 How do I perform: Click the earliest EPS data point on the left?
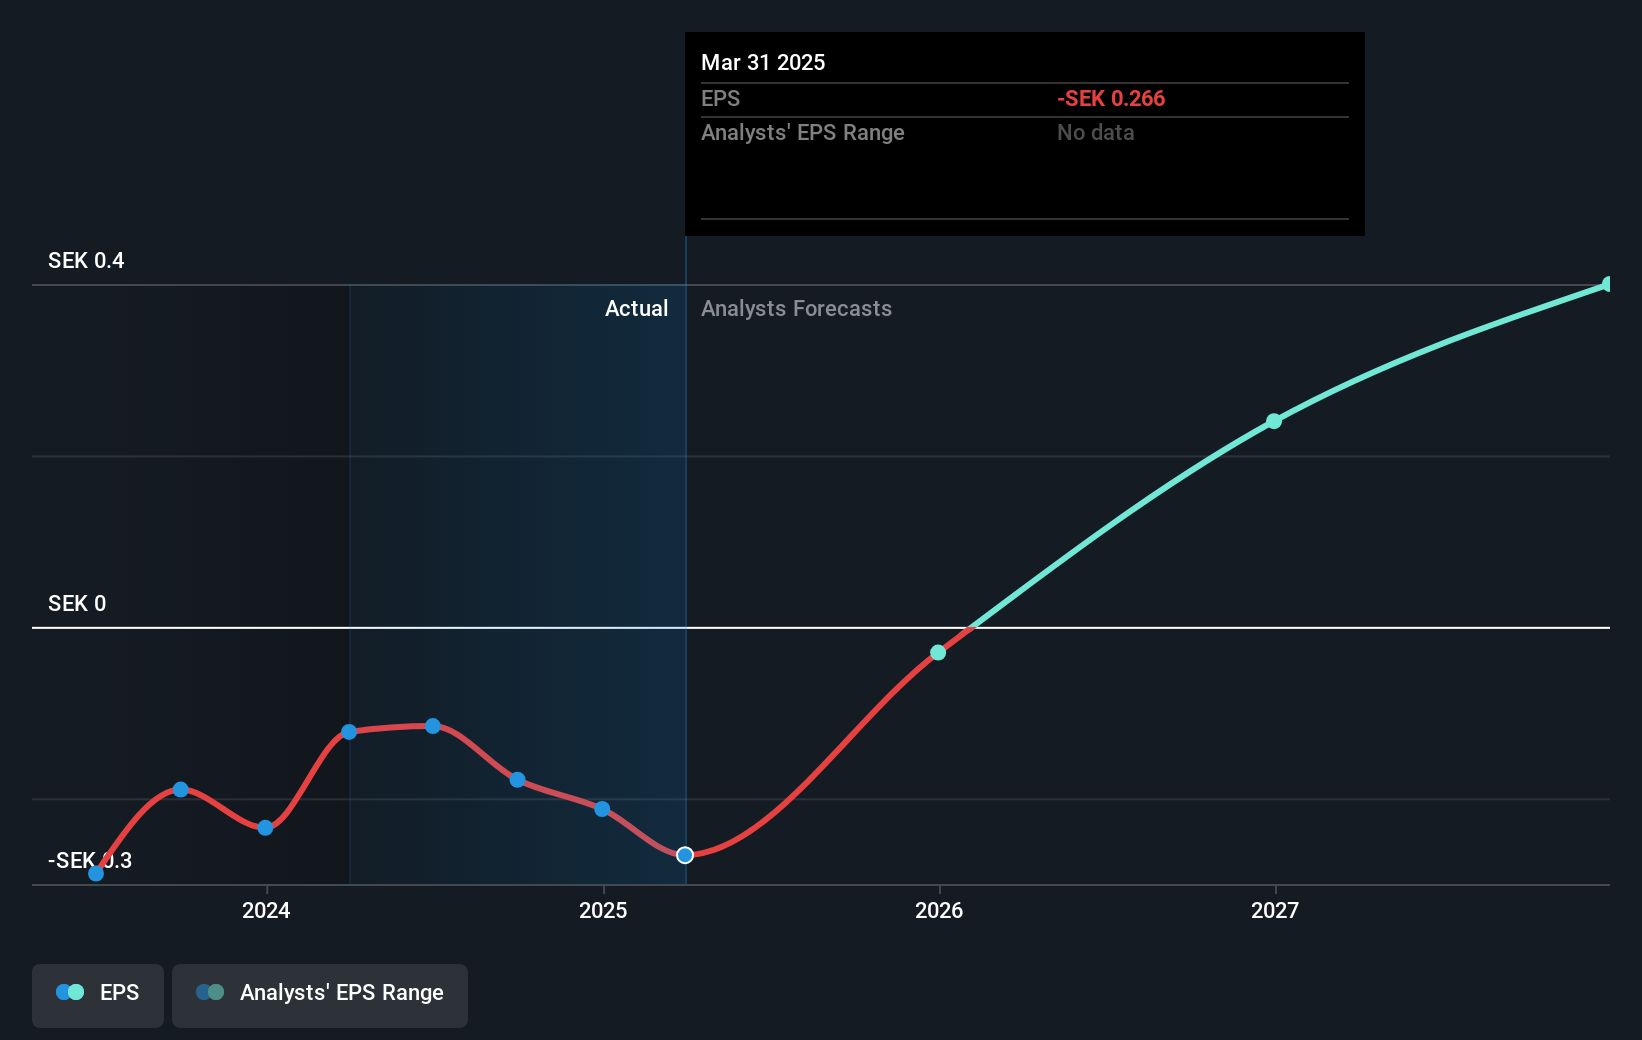(x=96, y=873)
